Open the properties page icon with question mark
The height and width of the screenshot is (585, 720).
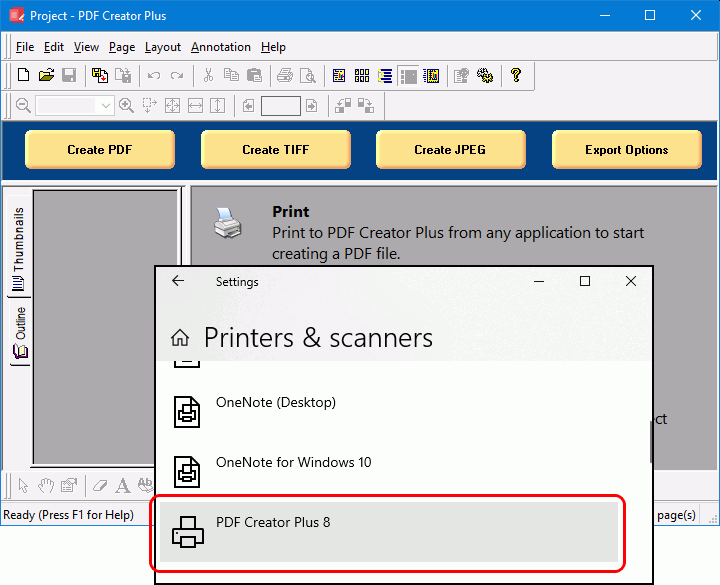(461, 75)
